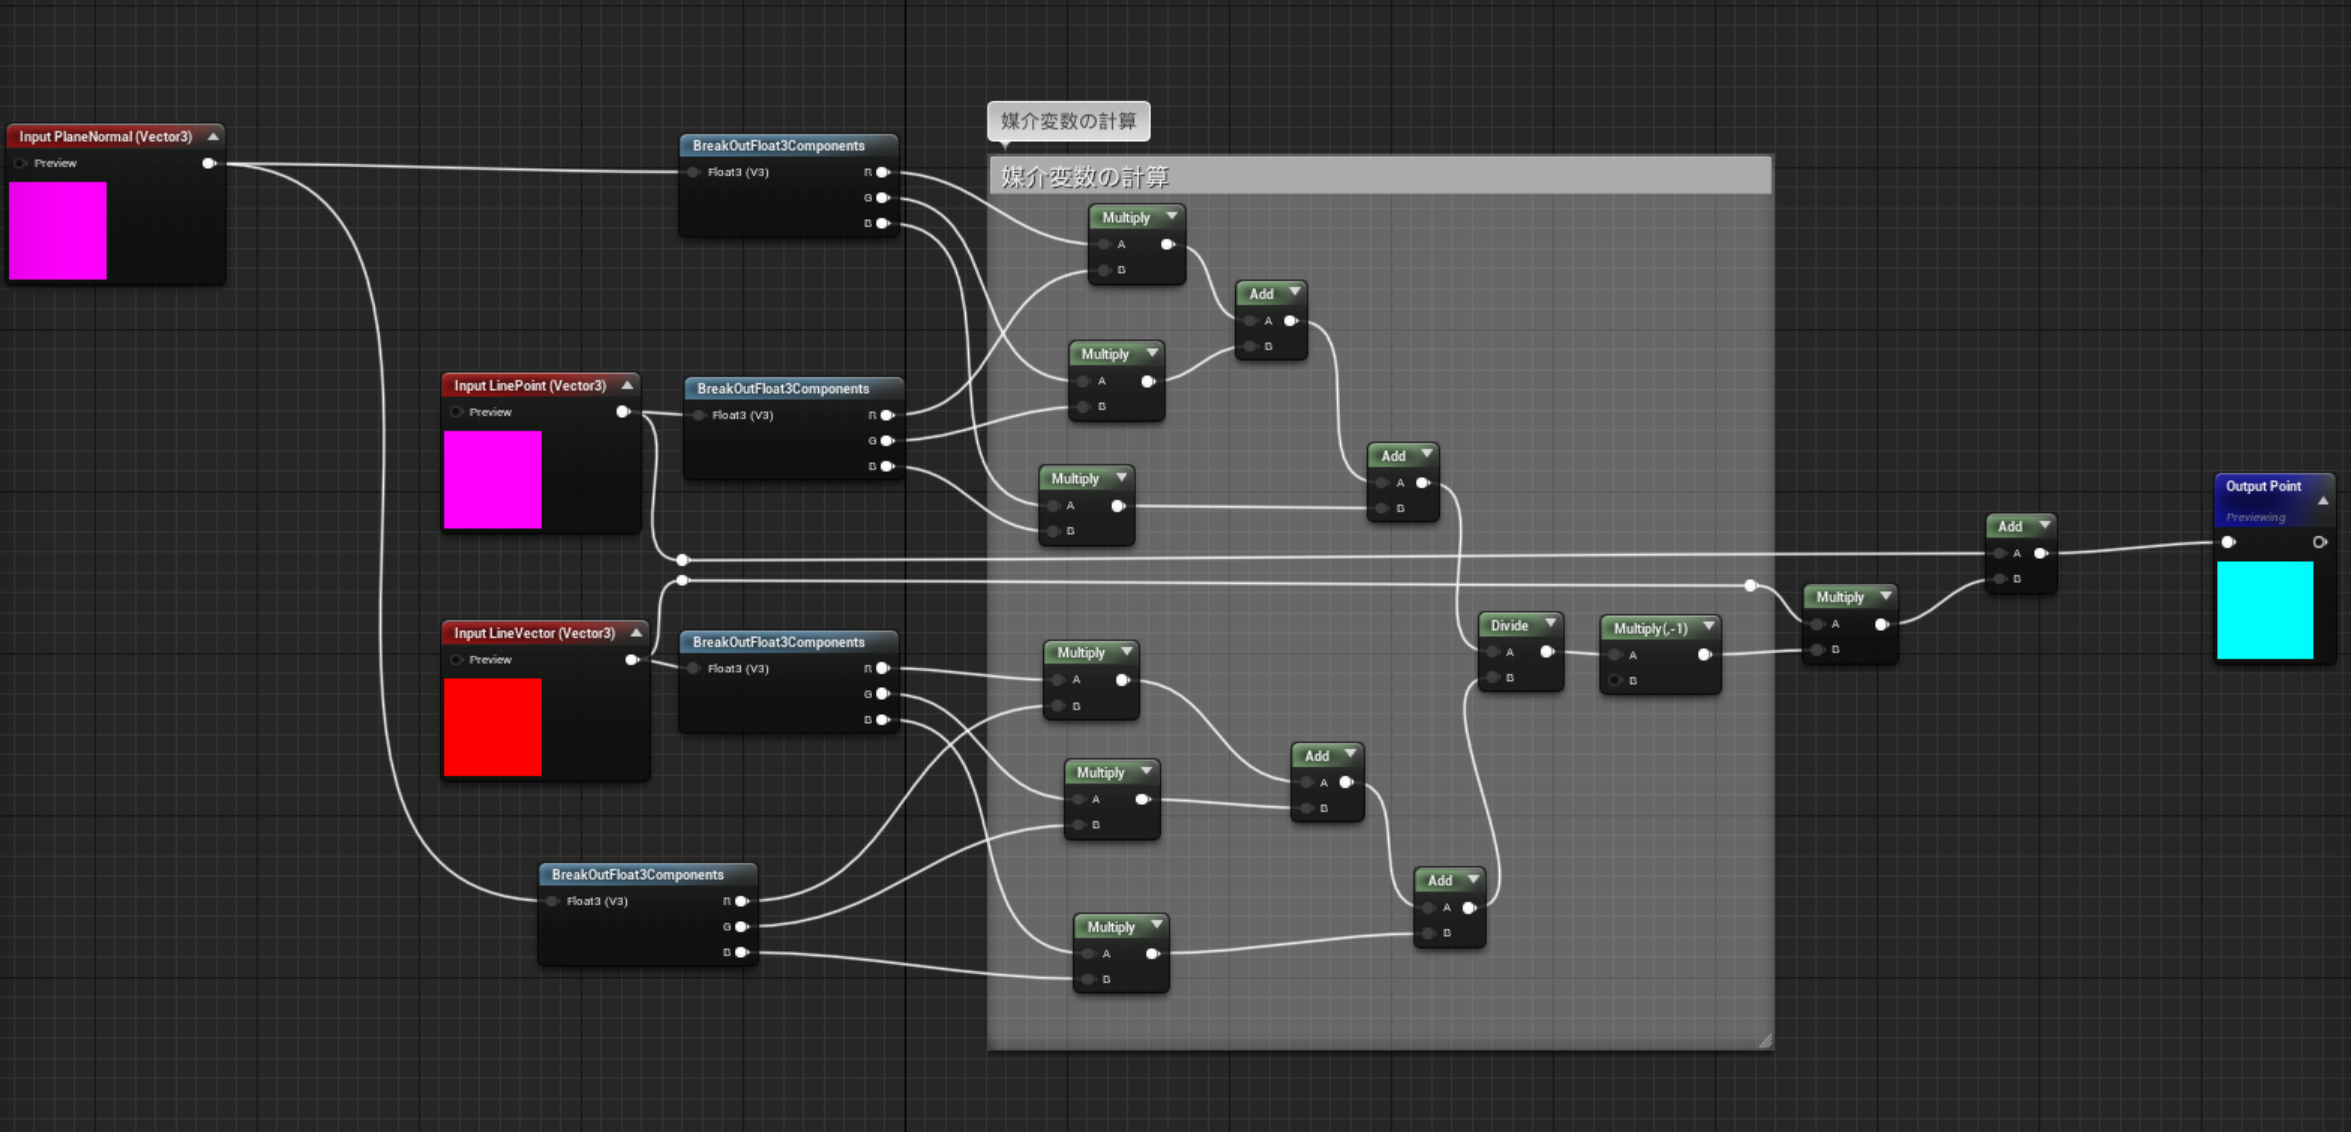Click the Output Point node's left input pin
This screenshot has width=2351, height=1132.
tap(2228, 542)
